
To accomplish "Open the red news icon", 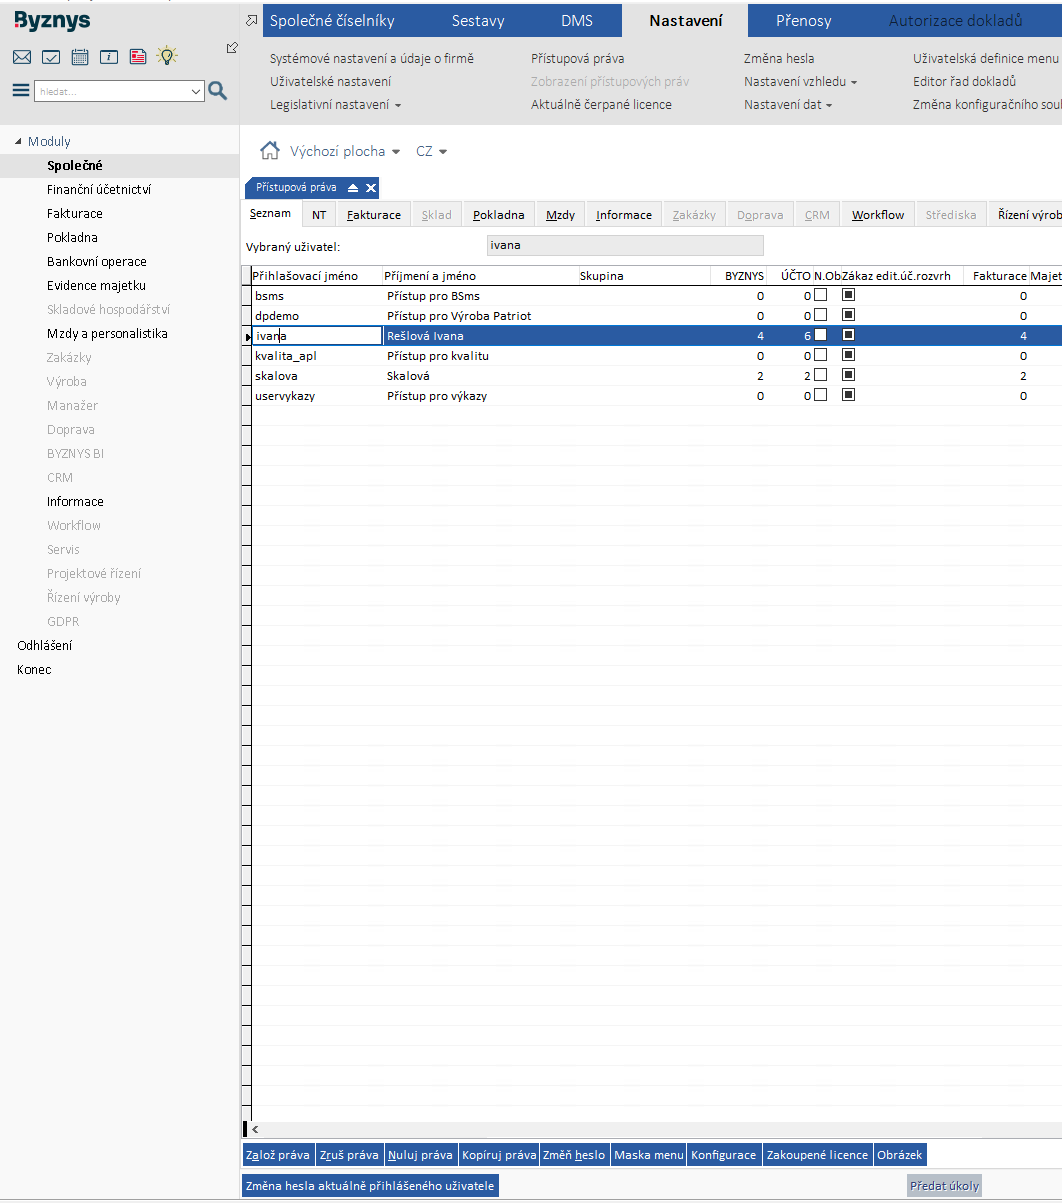I will [x=138, y=57].
